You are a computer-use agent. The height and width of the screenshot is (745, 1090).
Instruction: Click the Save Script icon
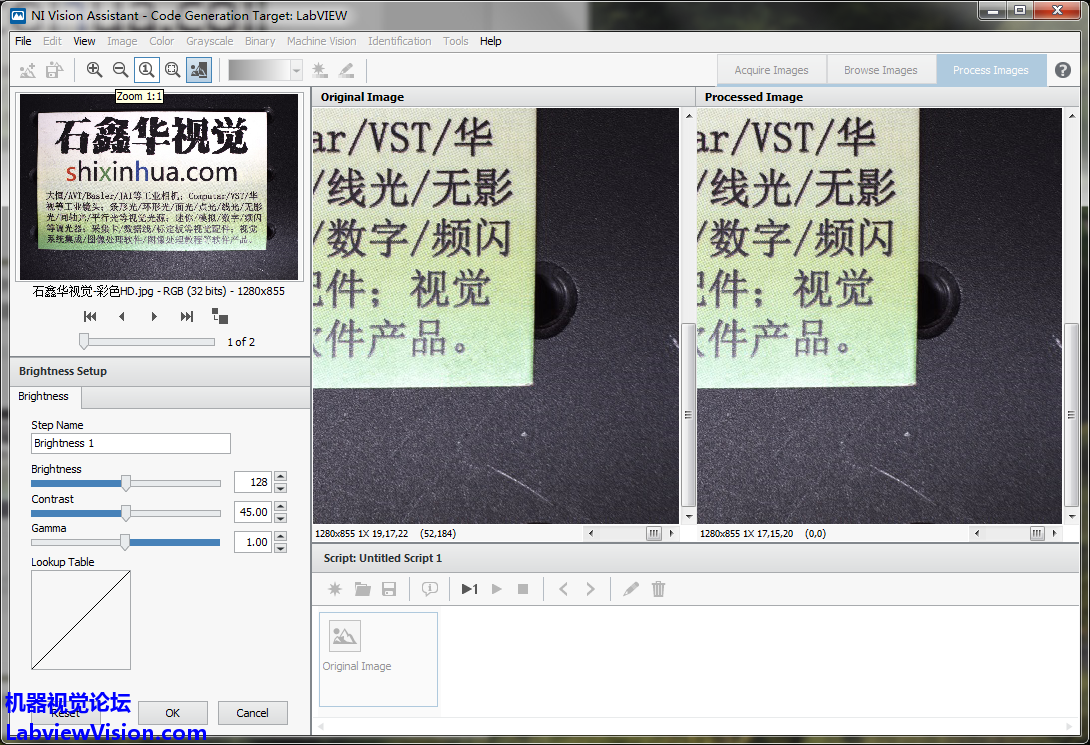(x=389, y=589)
